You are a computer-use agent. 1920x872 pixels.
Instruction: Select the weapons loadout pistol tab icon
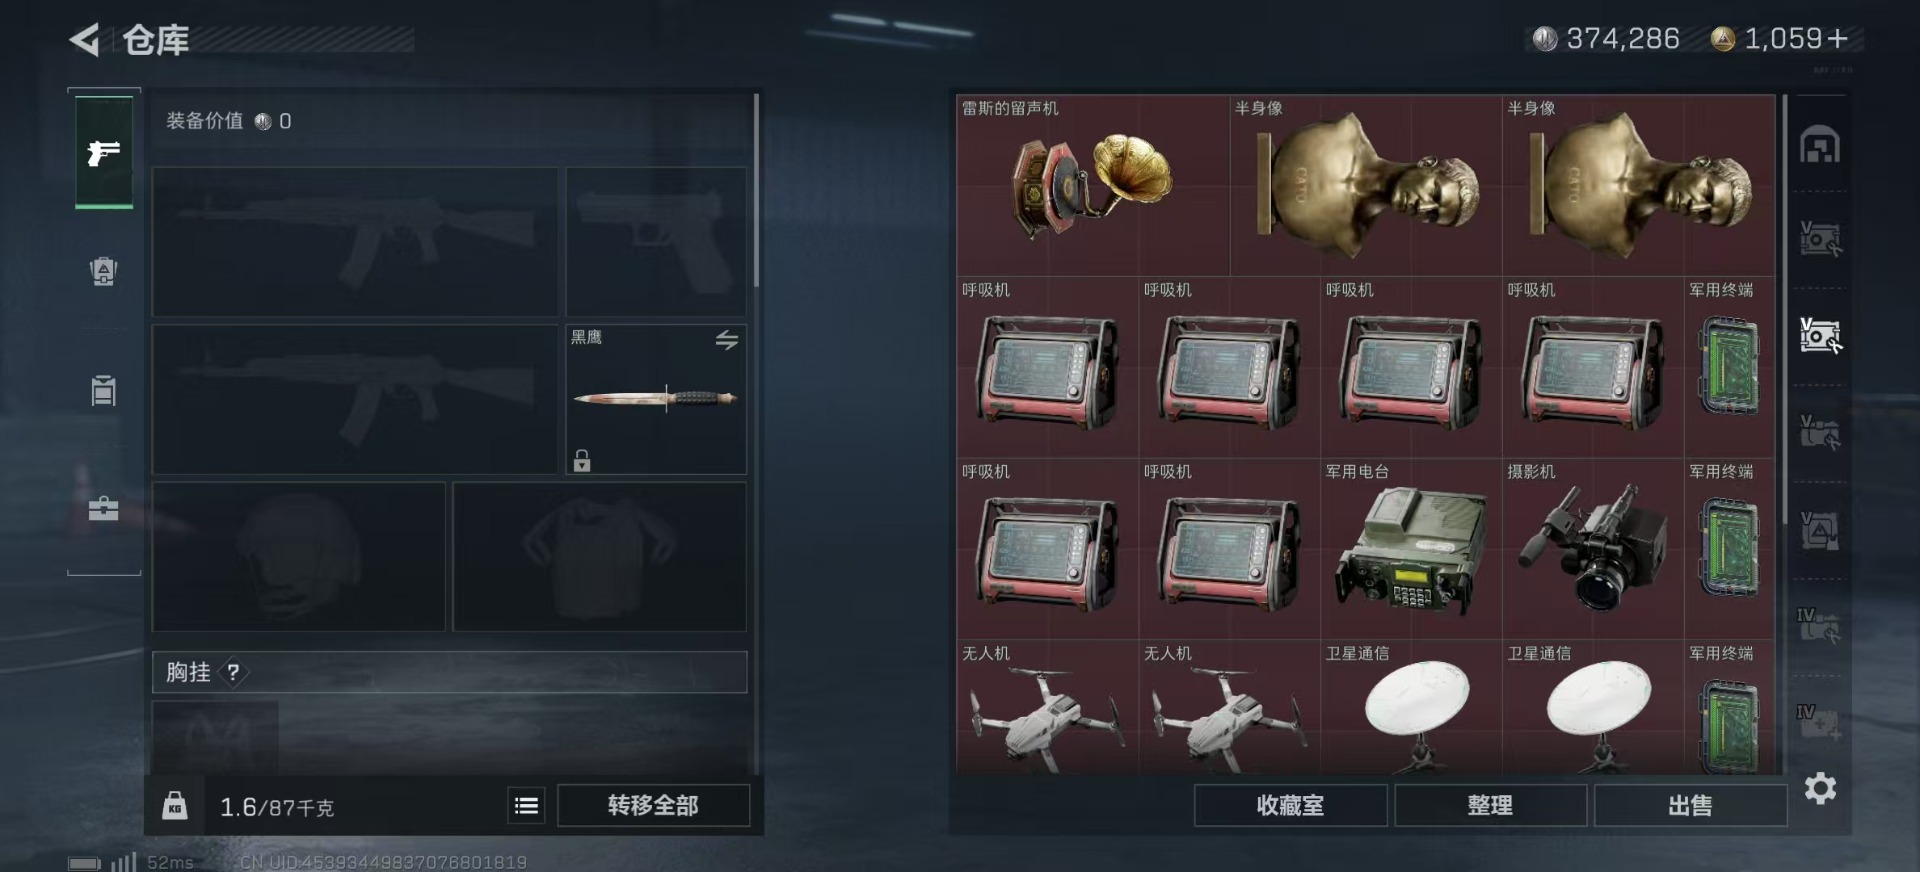[104, 152]
